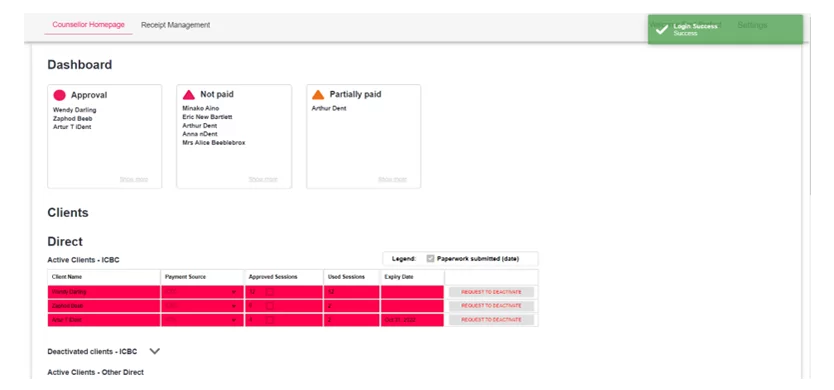Viewport: 834px width, 390px height.
Task: Toggle paperwork checkbox in Zaphod Beeb row
Action: (270, 306)
